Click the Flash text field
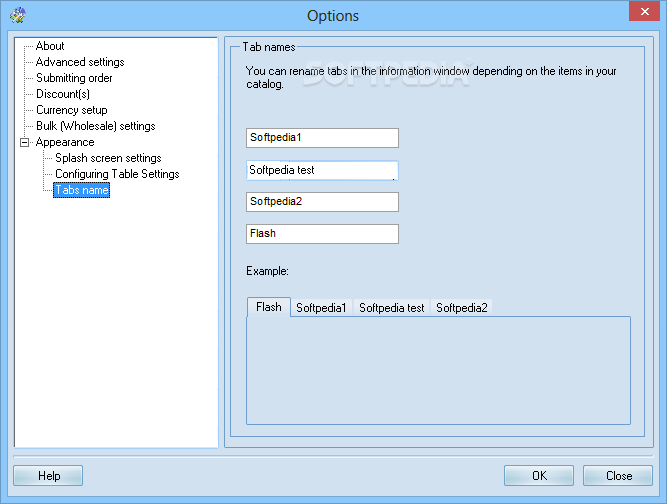667x504 pixels. pos(322,234)
